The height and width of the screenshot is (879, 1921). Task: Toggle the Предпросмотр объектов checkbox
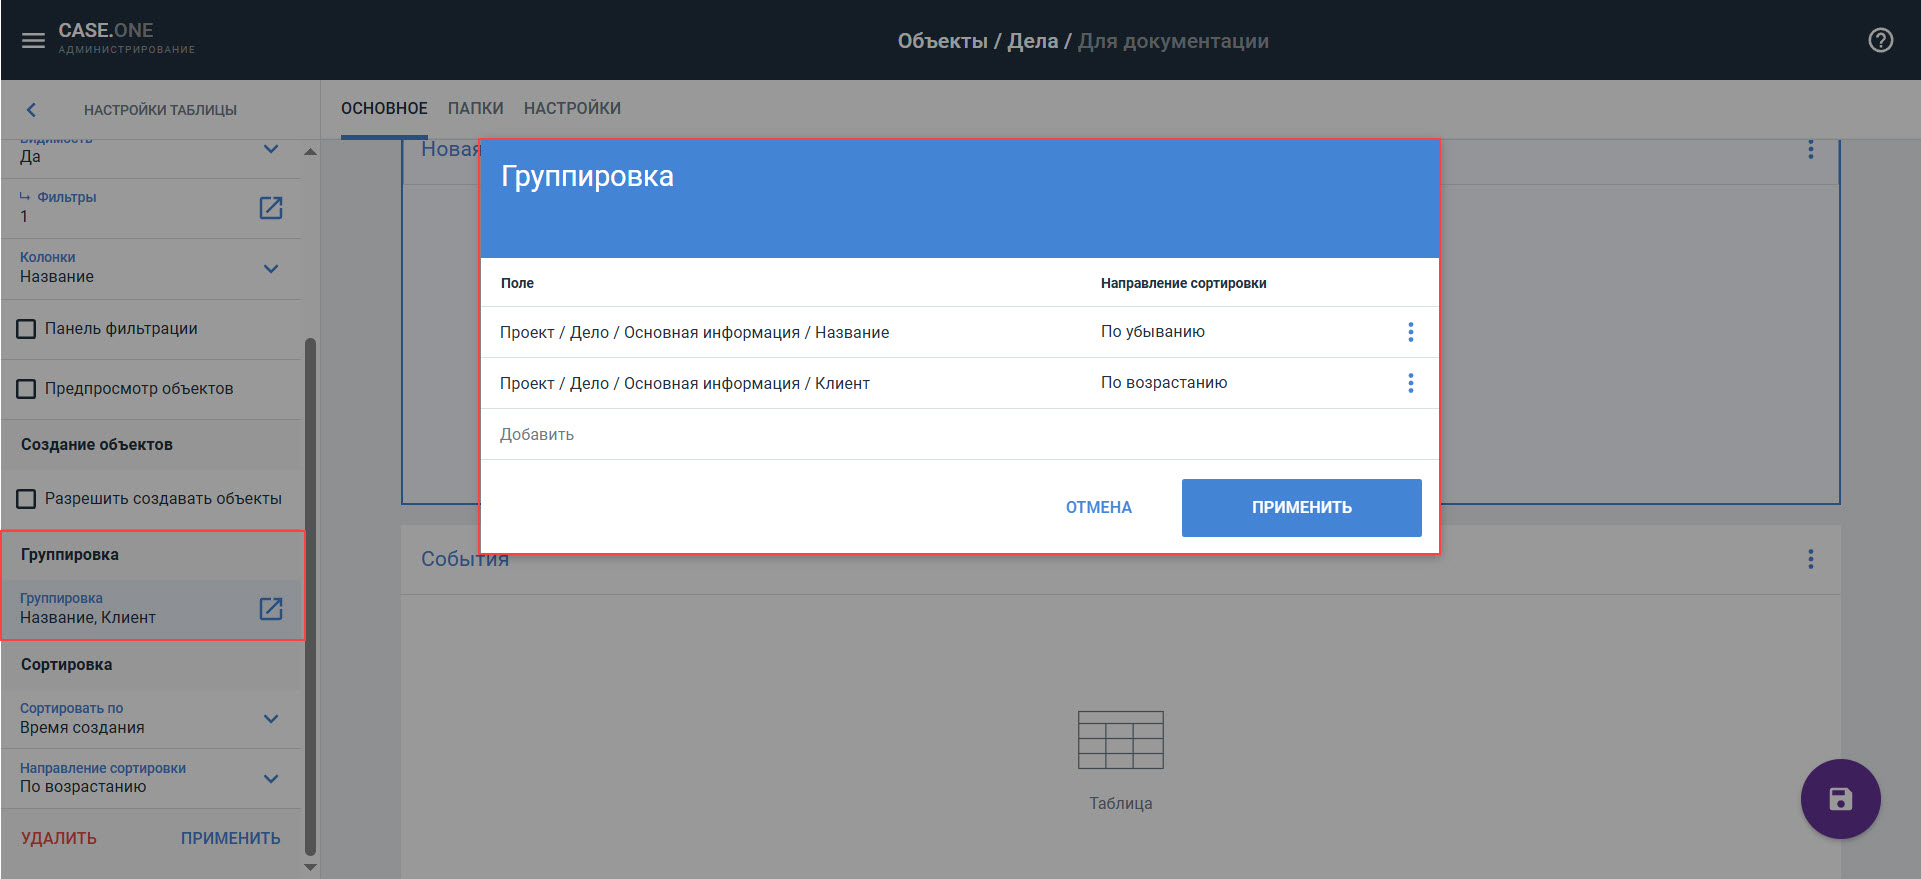(x=27, y=389)
